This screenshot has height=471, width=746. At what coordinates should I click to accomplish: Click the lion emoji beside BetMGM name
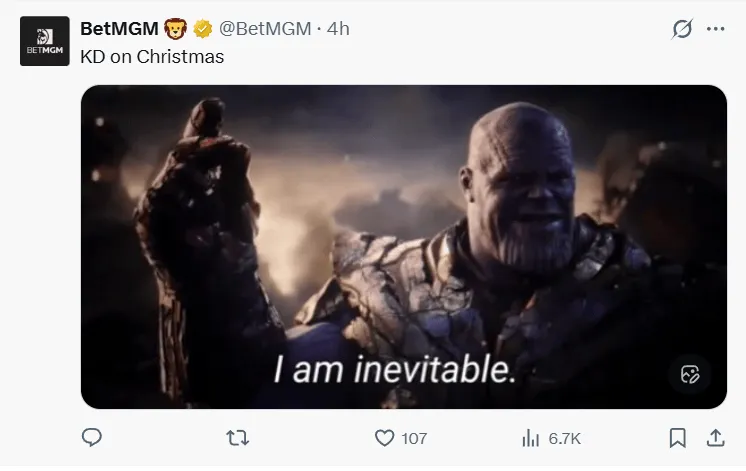click(x=176, y=29)
